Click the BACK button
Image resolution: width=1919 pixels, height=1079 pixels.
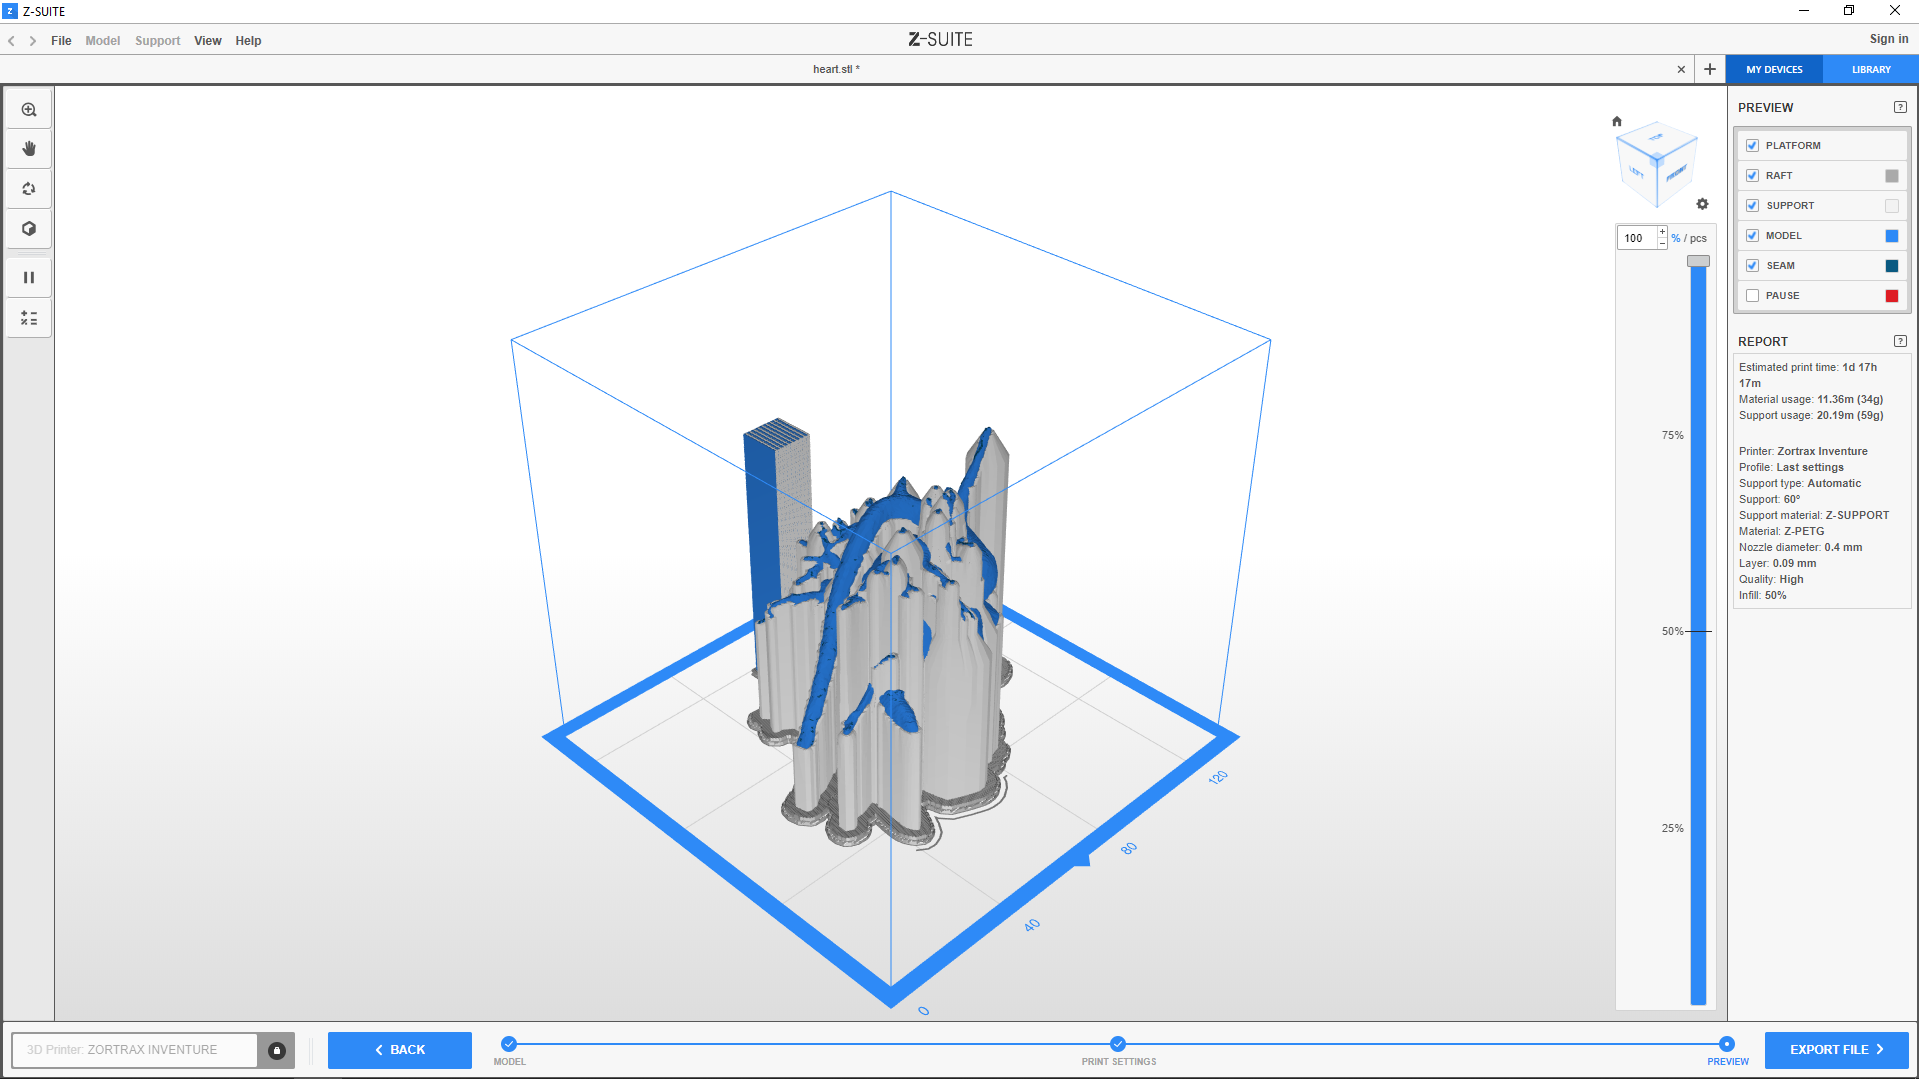400,1050
